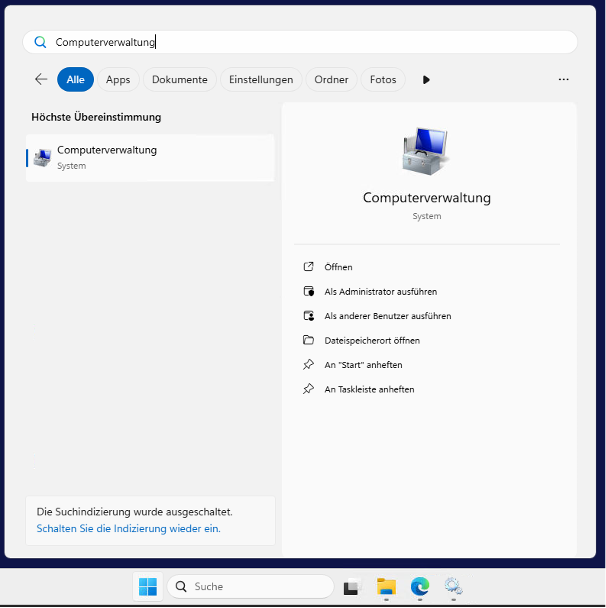Click Schalten Sie die Indizierung wieder ein link
The image size is (606, 608).
pos(128,529)
